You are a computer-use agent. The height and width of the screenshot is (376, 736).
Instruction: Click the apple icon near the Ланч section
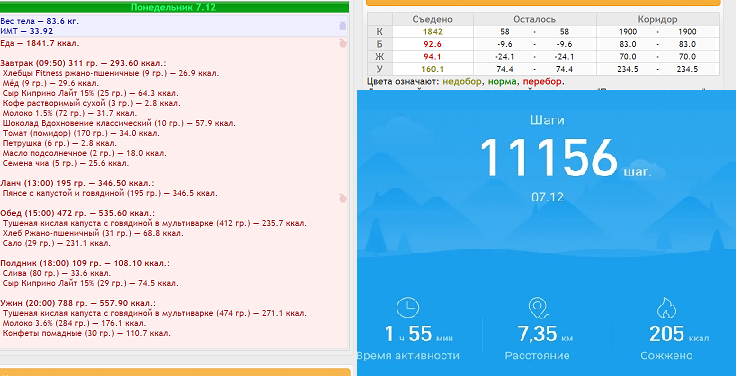(x=343, y=198)
